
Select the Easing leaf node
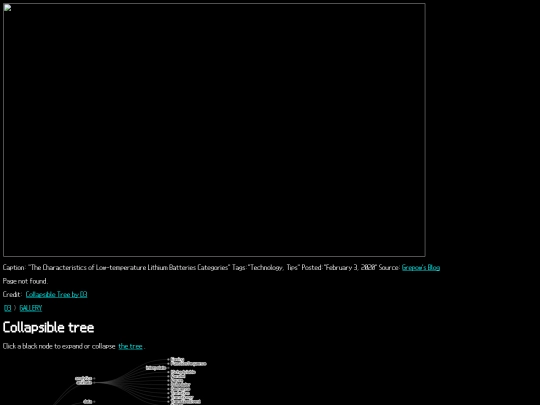pyautogui.click(x=177, y=360)
